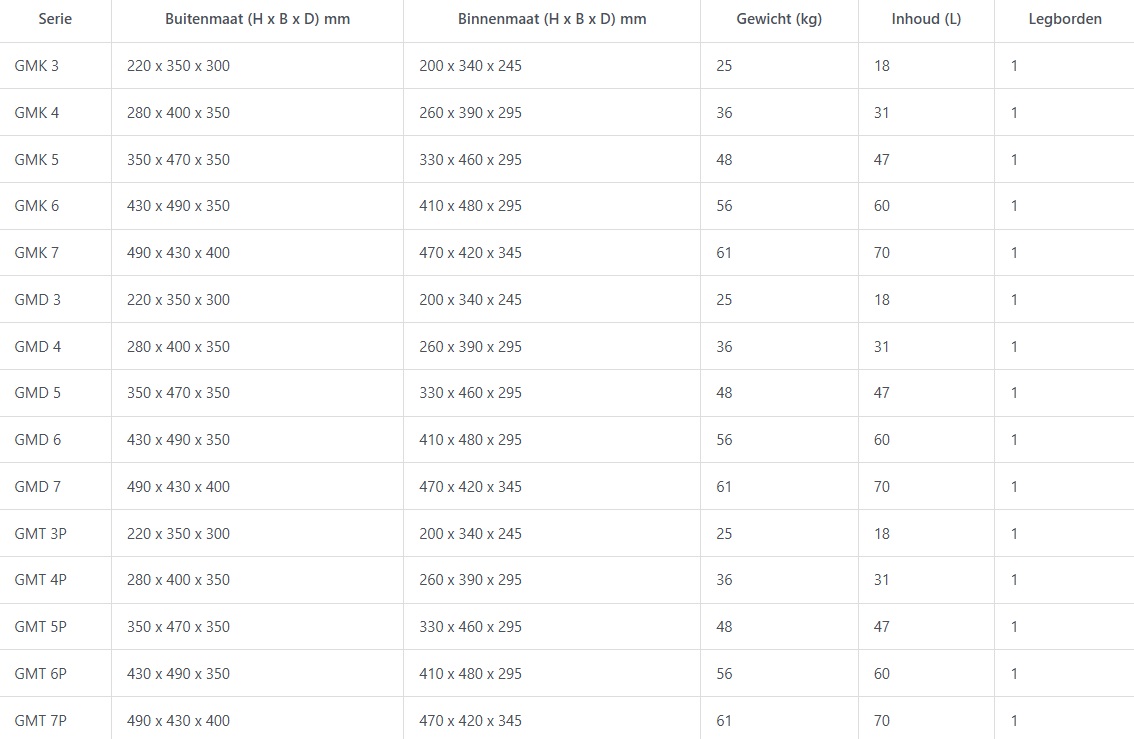Select the GMD 6 weight value 56

click(x=724, y=440)
